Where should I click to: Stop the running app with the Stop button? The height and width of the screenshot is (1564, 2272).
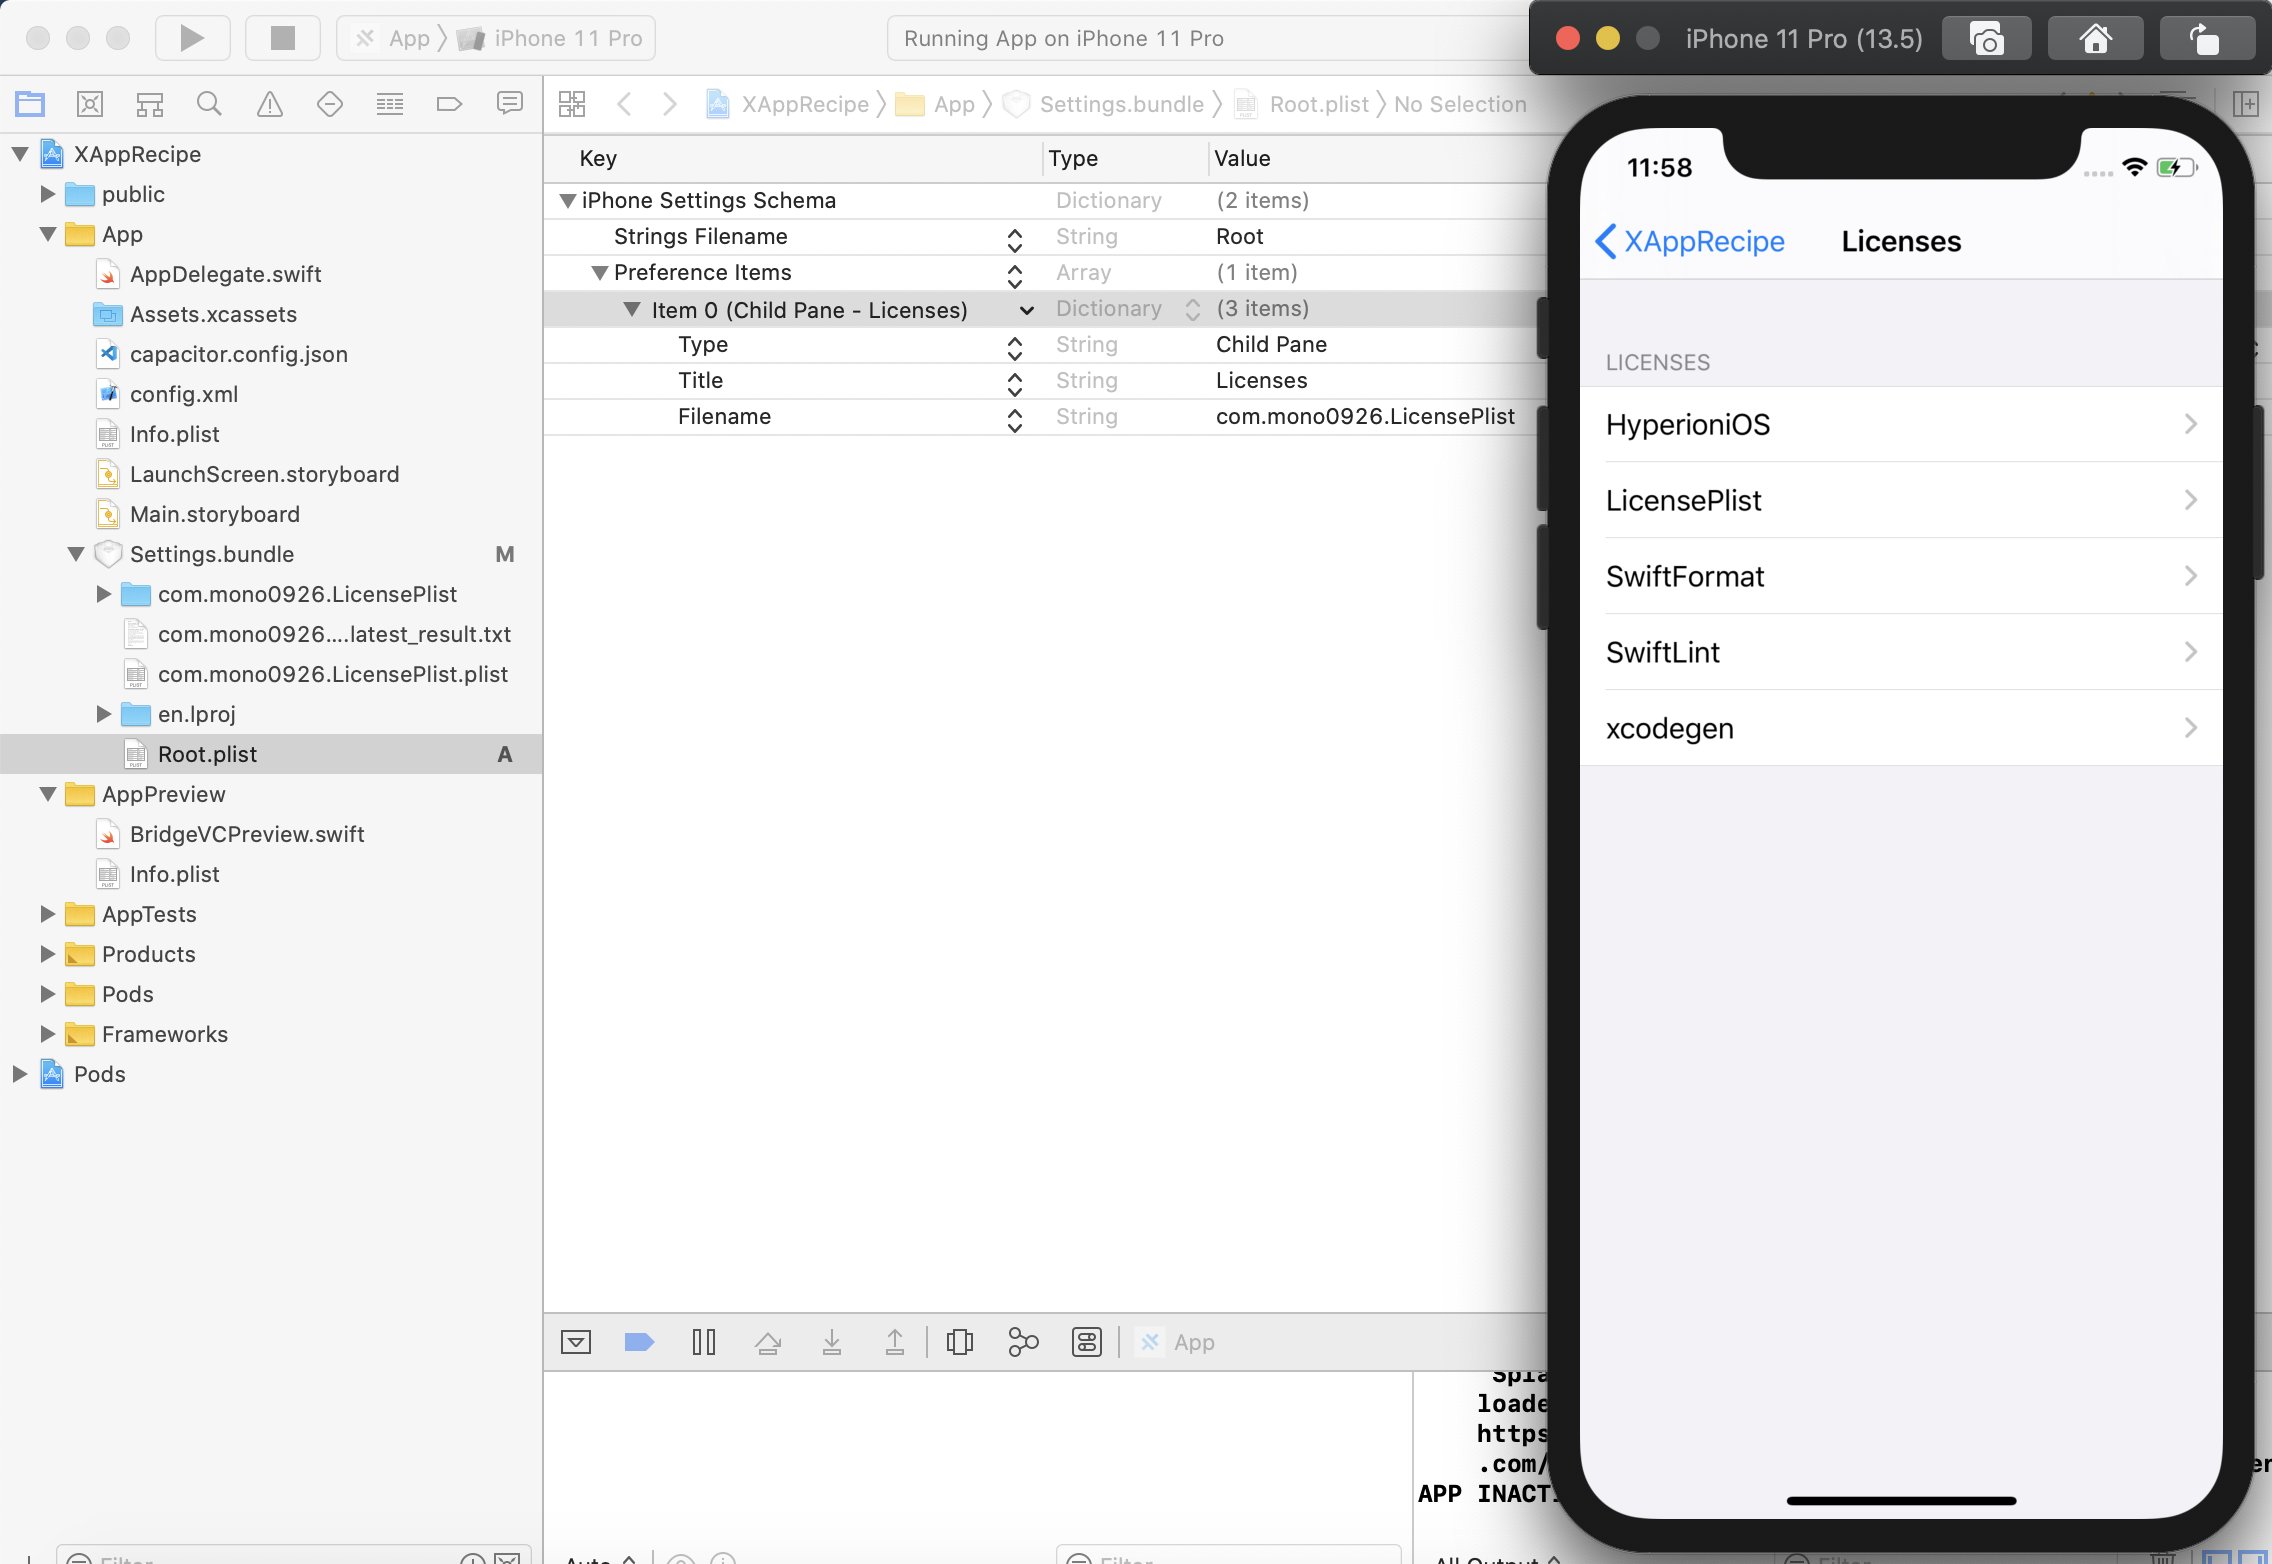283,38
